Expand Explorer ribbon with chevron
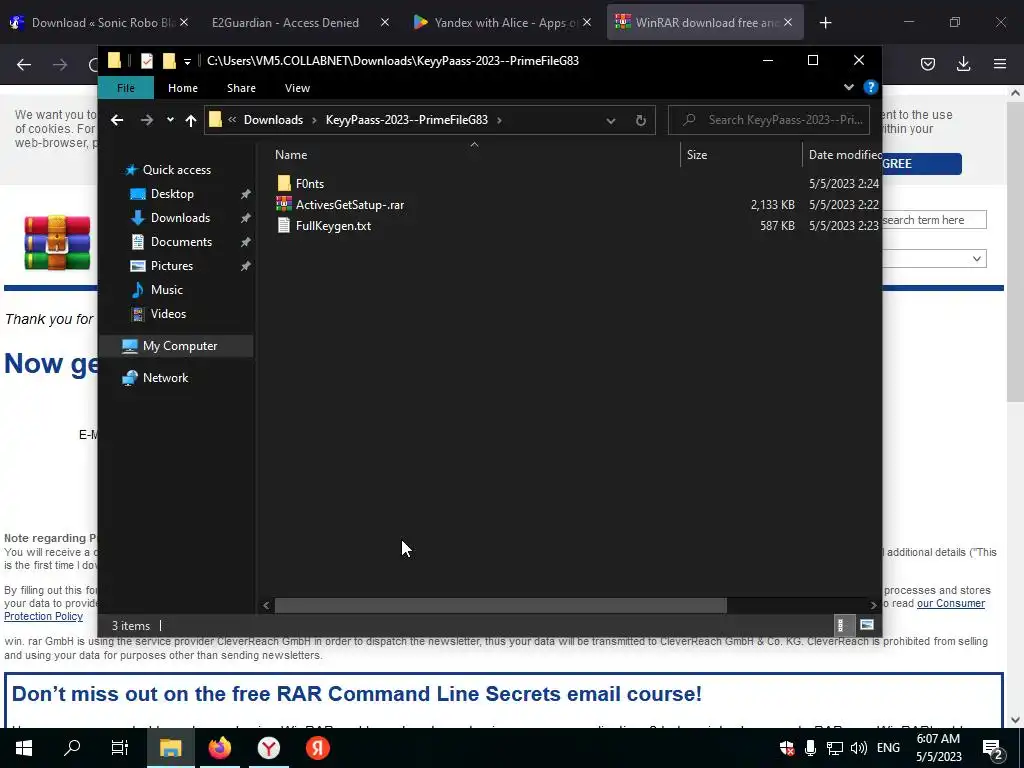This screenshot has width=1024, height=768. coord(848,88)
